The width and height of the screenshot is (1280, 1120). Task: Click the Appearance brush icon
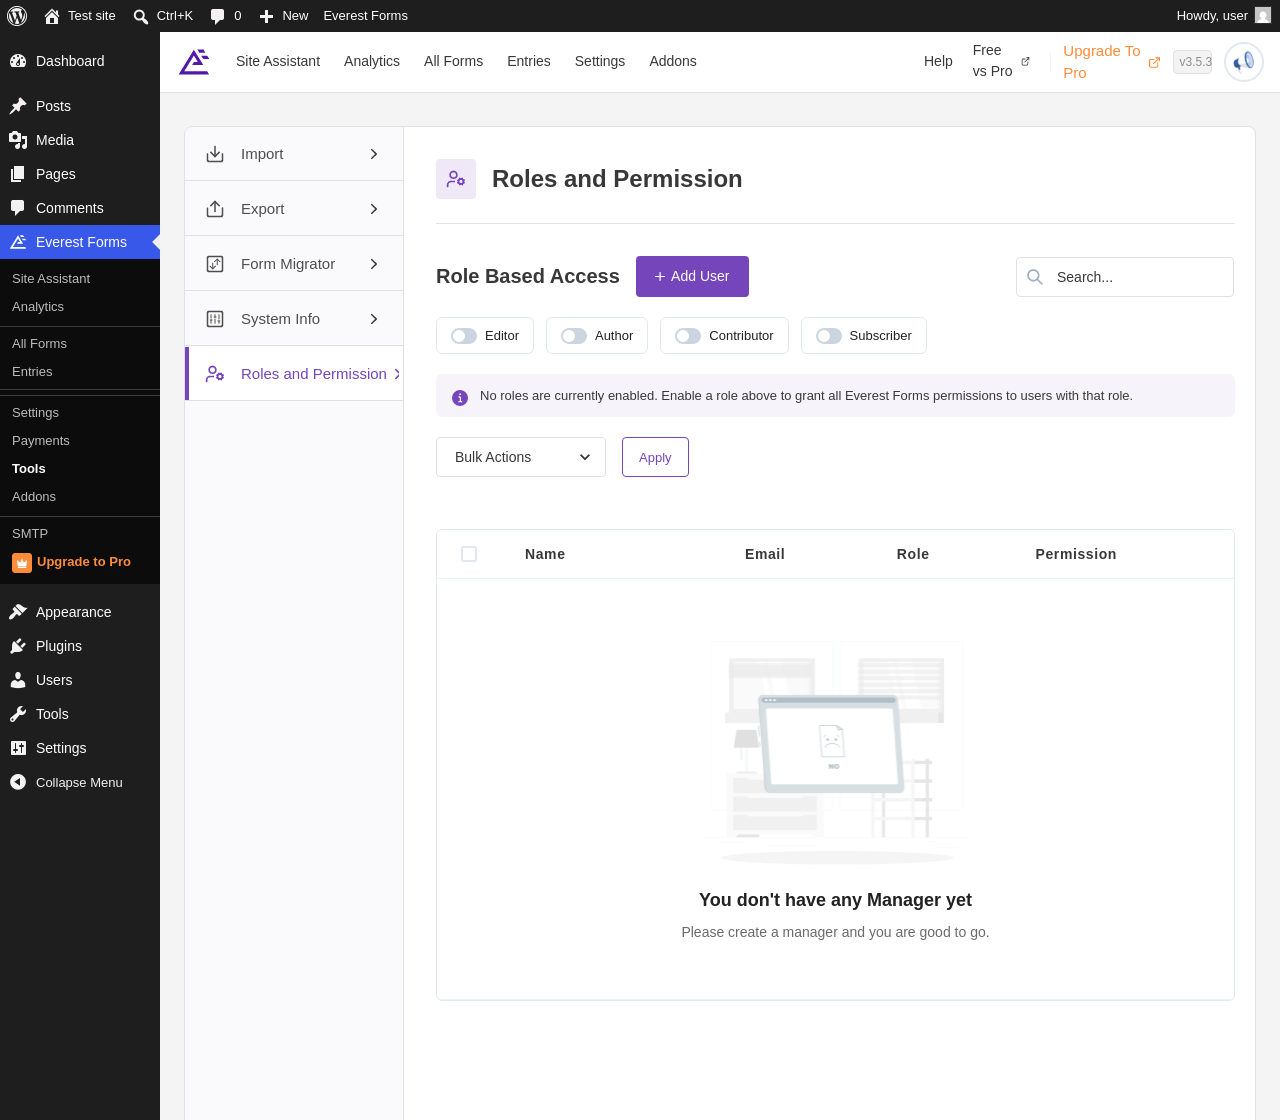tap(18, 612)
